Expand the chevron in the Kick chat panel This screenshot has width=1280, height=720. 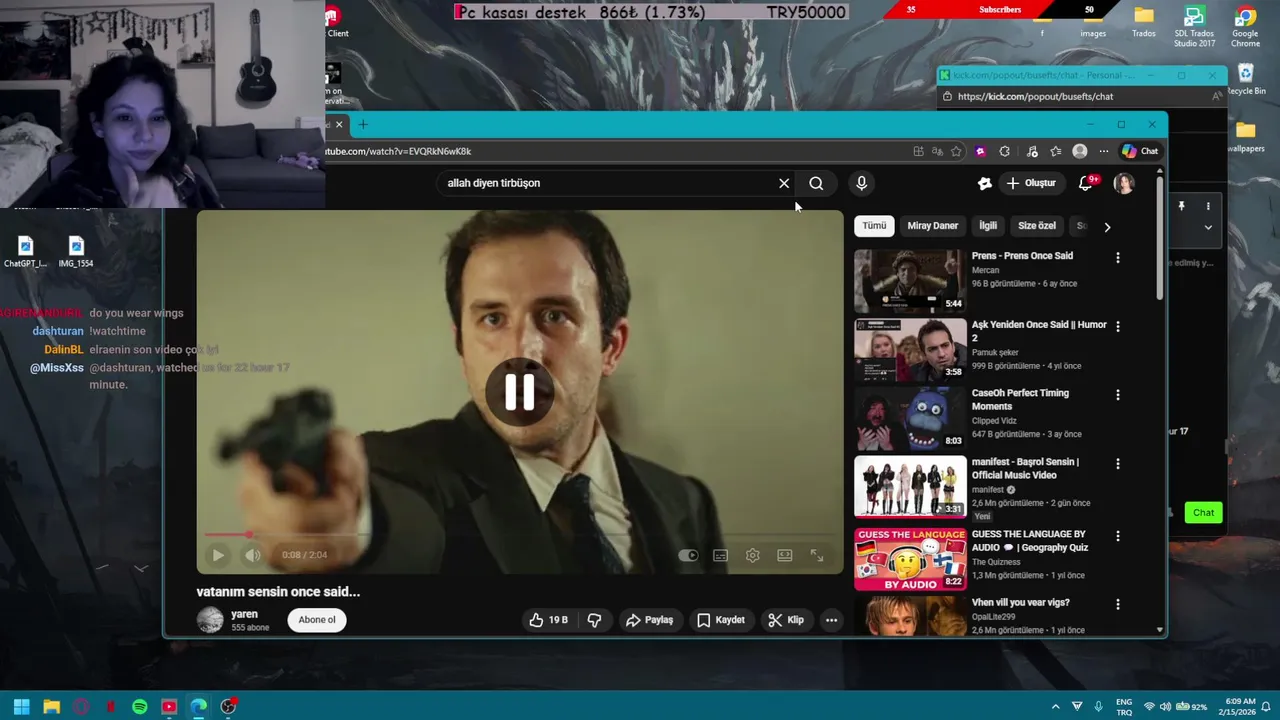pos(1208,227)
